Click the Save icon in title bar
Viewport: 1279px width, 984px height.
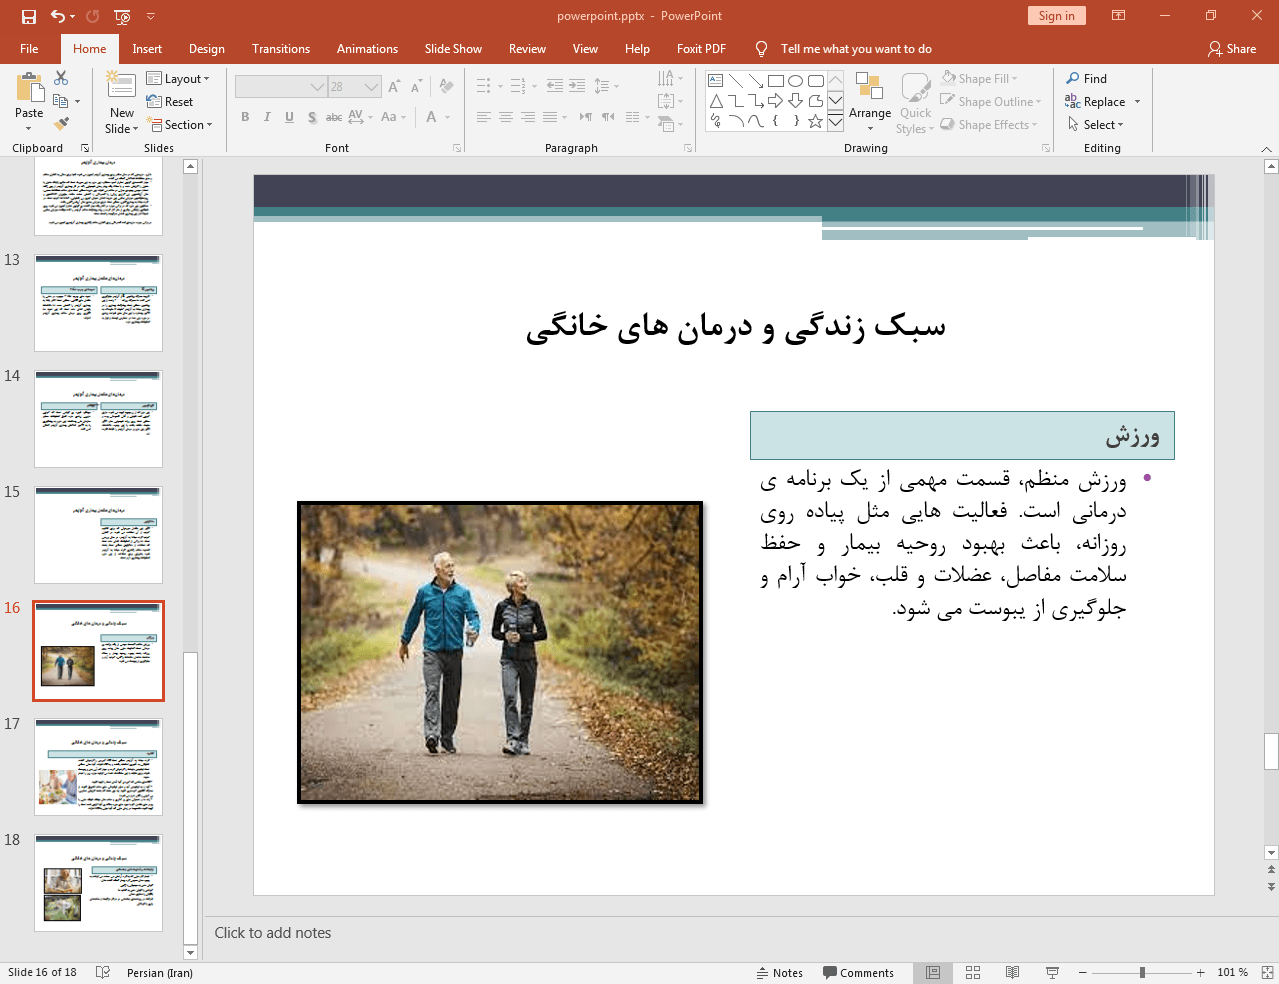(x=29, y=16)
